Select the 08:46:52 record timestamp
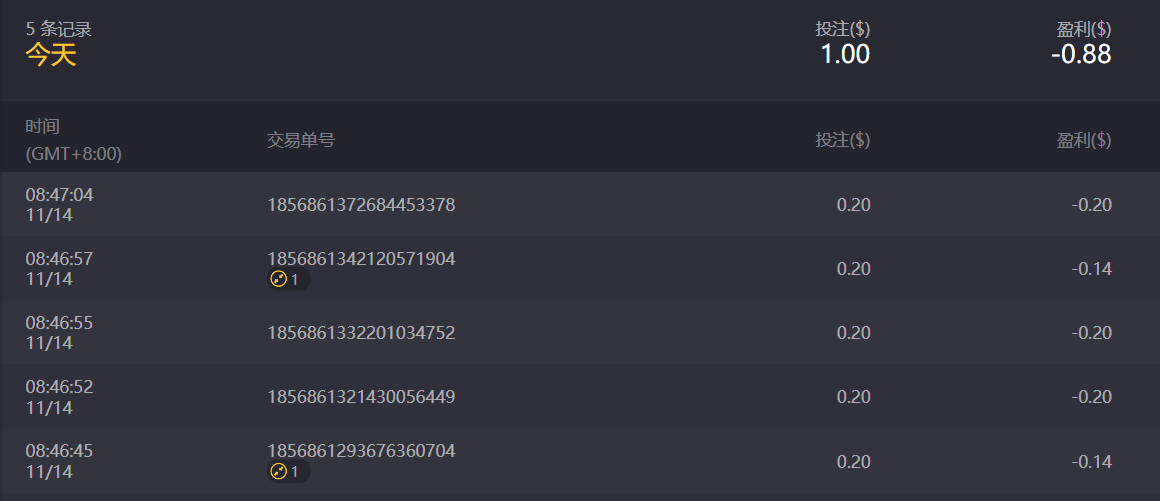Screen dimensions: 1160x501 [x=59, y=387]
